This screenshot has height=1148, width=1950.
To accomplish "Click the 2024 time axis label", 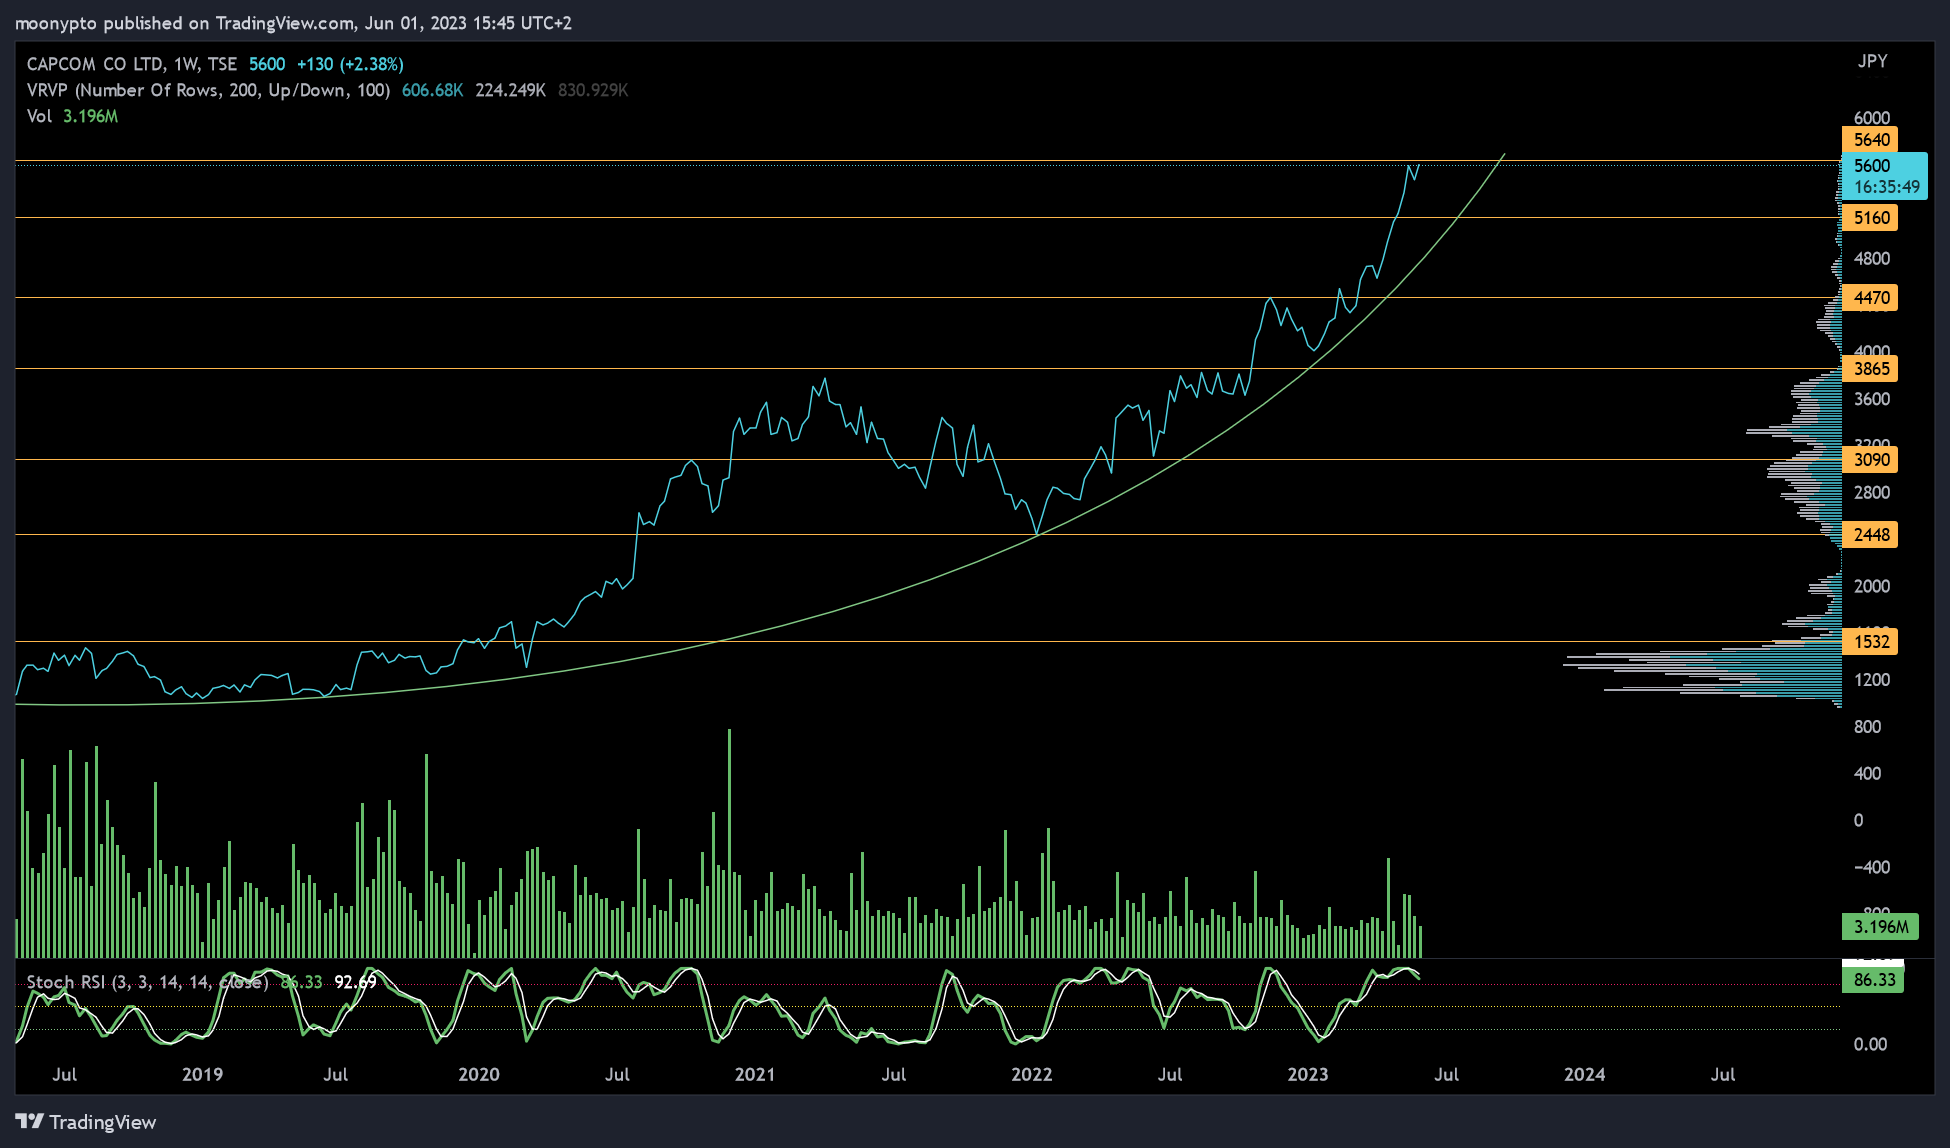I will tap(1584, 1074).
